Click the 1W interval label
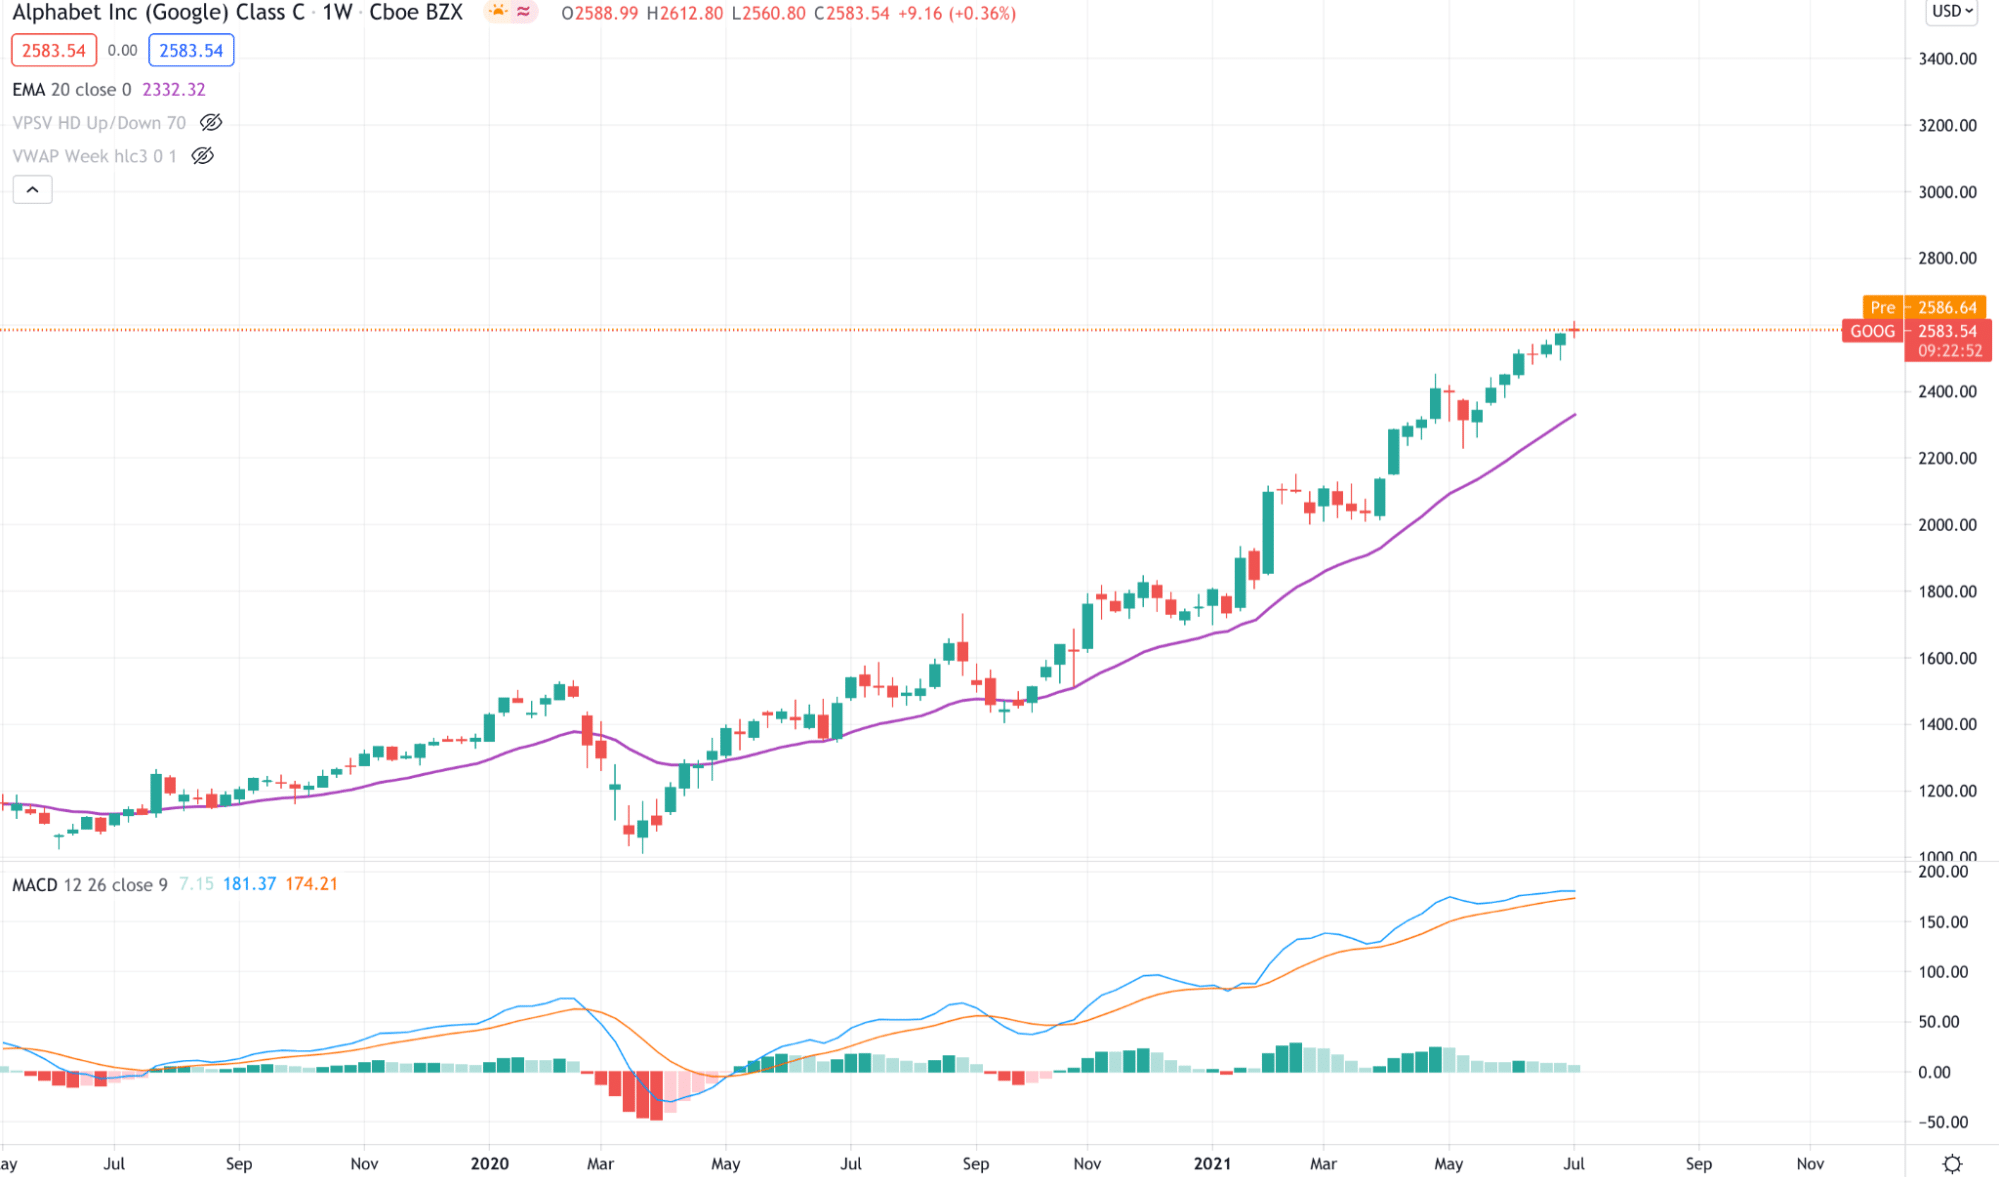The width and height of the screenshot is (1999, 1178). (x=336, y=13)
